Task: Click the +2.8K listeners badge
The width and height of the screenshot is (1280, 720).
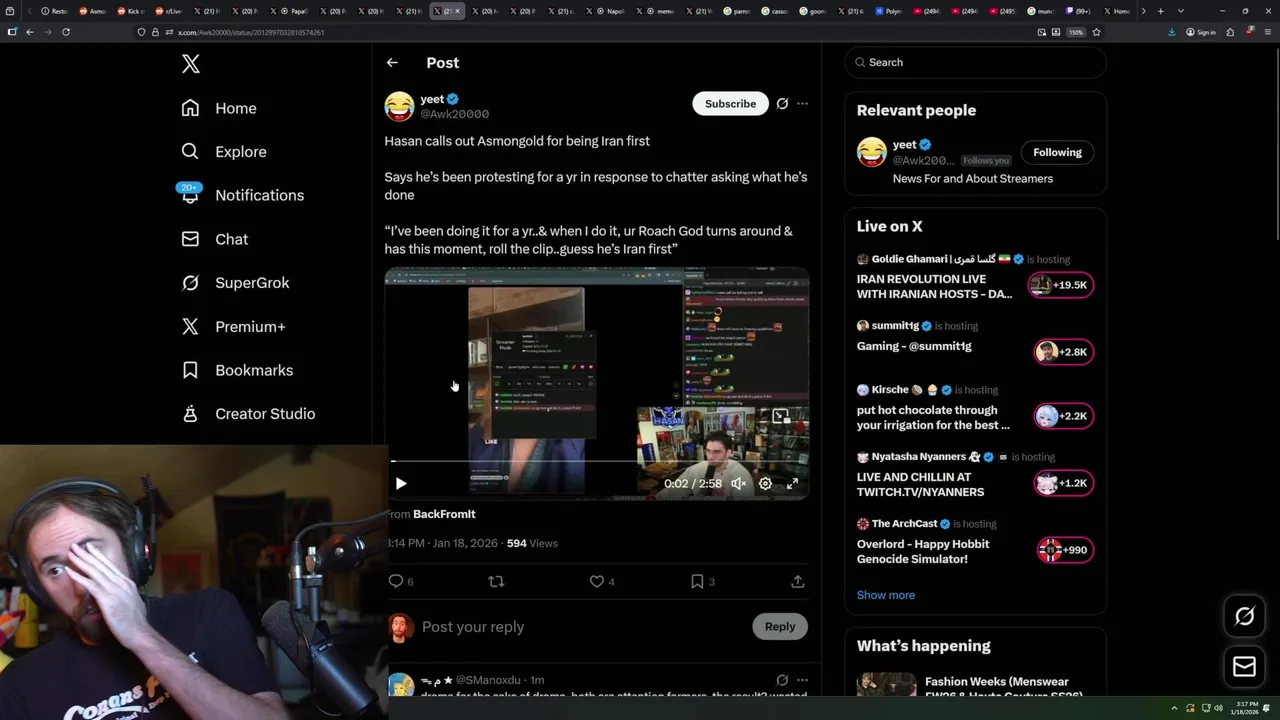Action: click(x=1064, y=352)
